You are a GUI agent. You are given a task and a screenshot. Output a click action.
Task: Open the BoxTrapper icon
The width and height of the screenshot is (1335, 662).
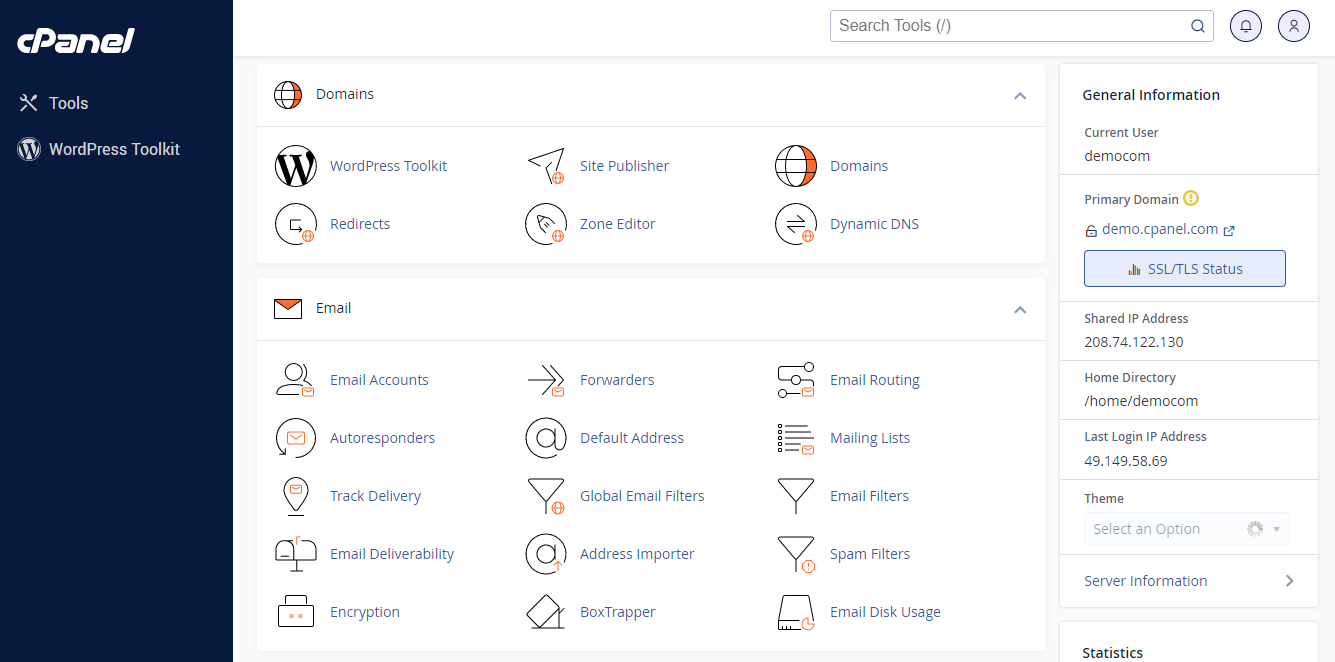click(546, 611)
